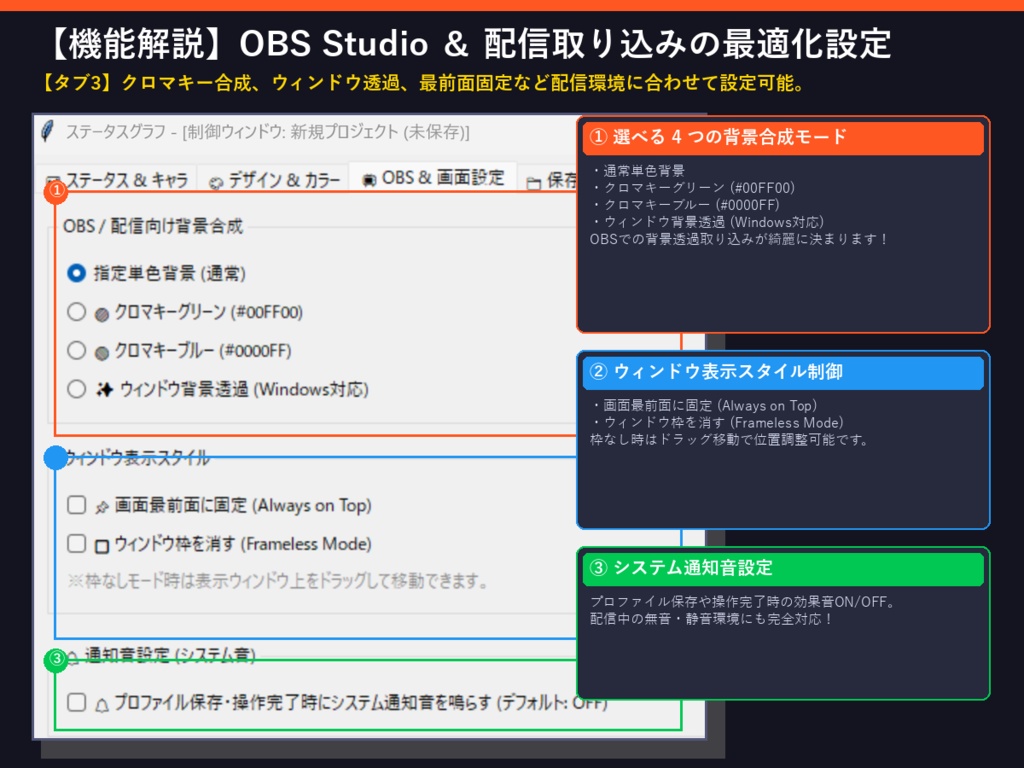Click the ウィンドウ表示スタイル group label
The image size is (1024, 768).
pyautogui.click(x=137, y=458)
